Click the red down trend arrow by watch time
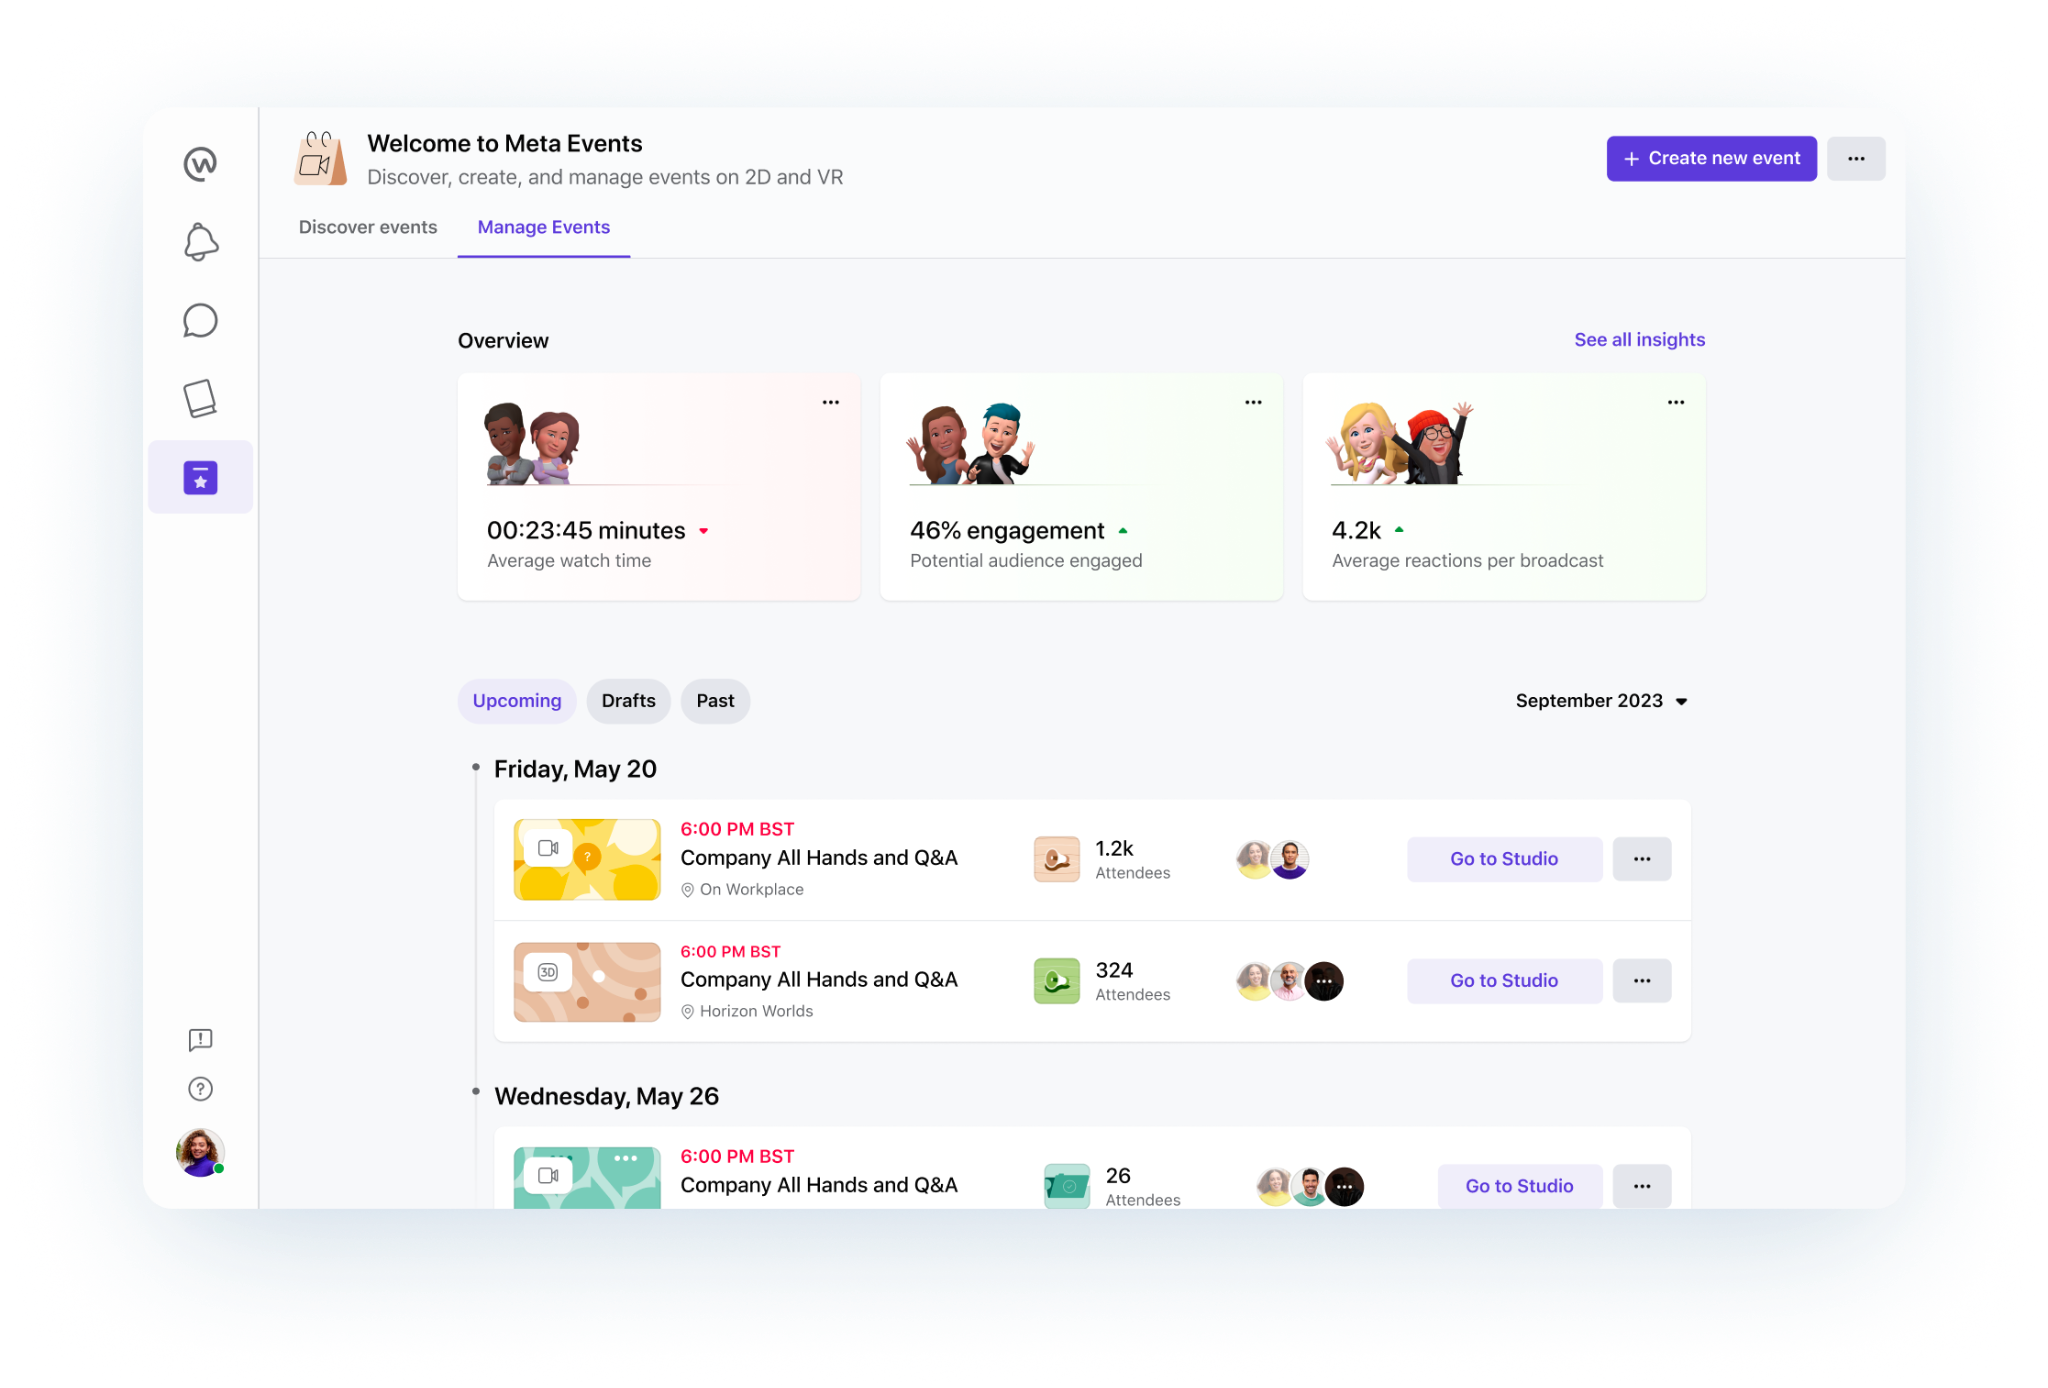The height and width of the screenshot is (1388, 2048). 704,531
